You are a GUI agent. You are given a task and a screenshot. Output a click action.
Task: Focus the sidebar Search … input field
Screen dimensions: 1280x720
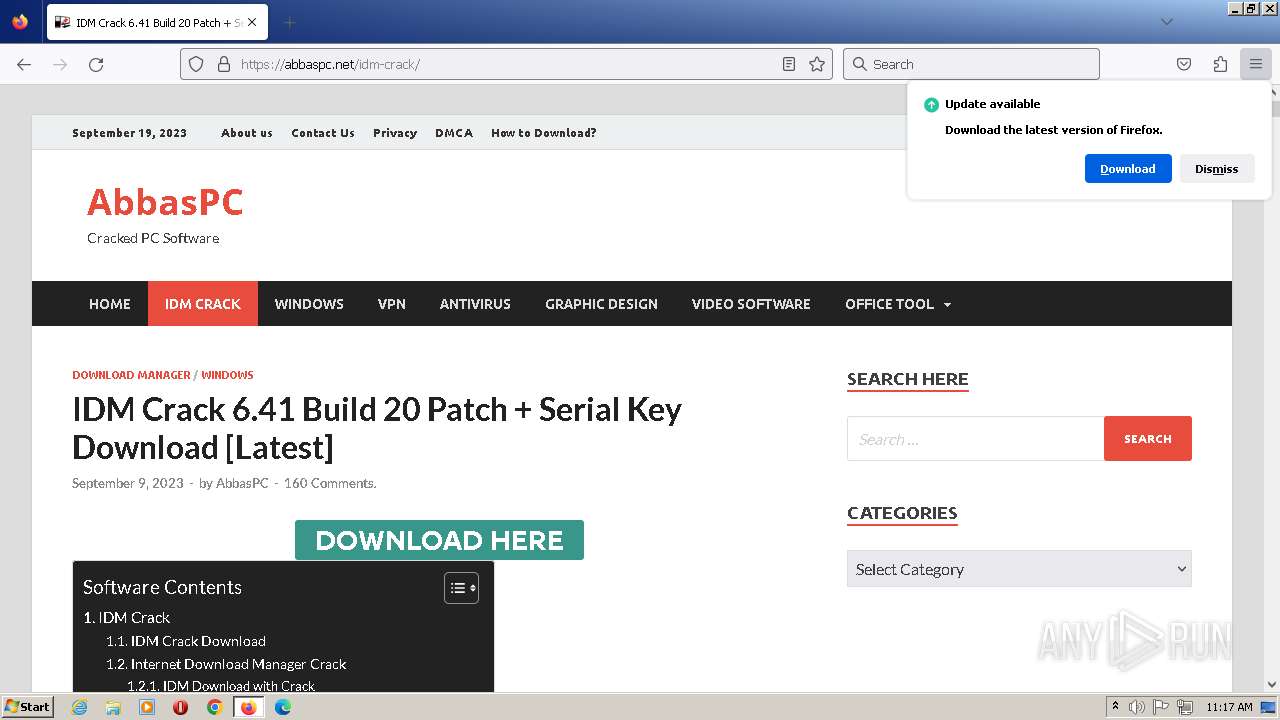(975, 439)
